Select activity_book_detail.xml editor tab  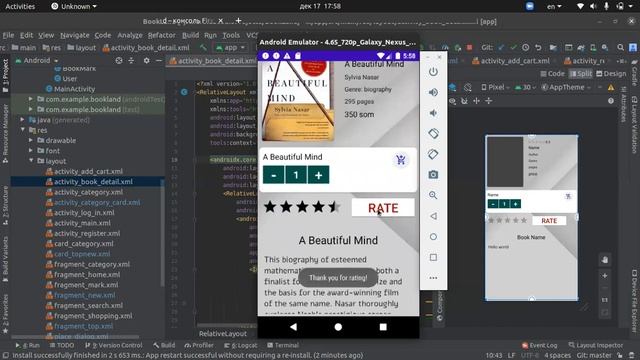213,61
